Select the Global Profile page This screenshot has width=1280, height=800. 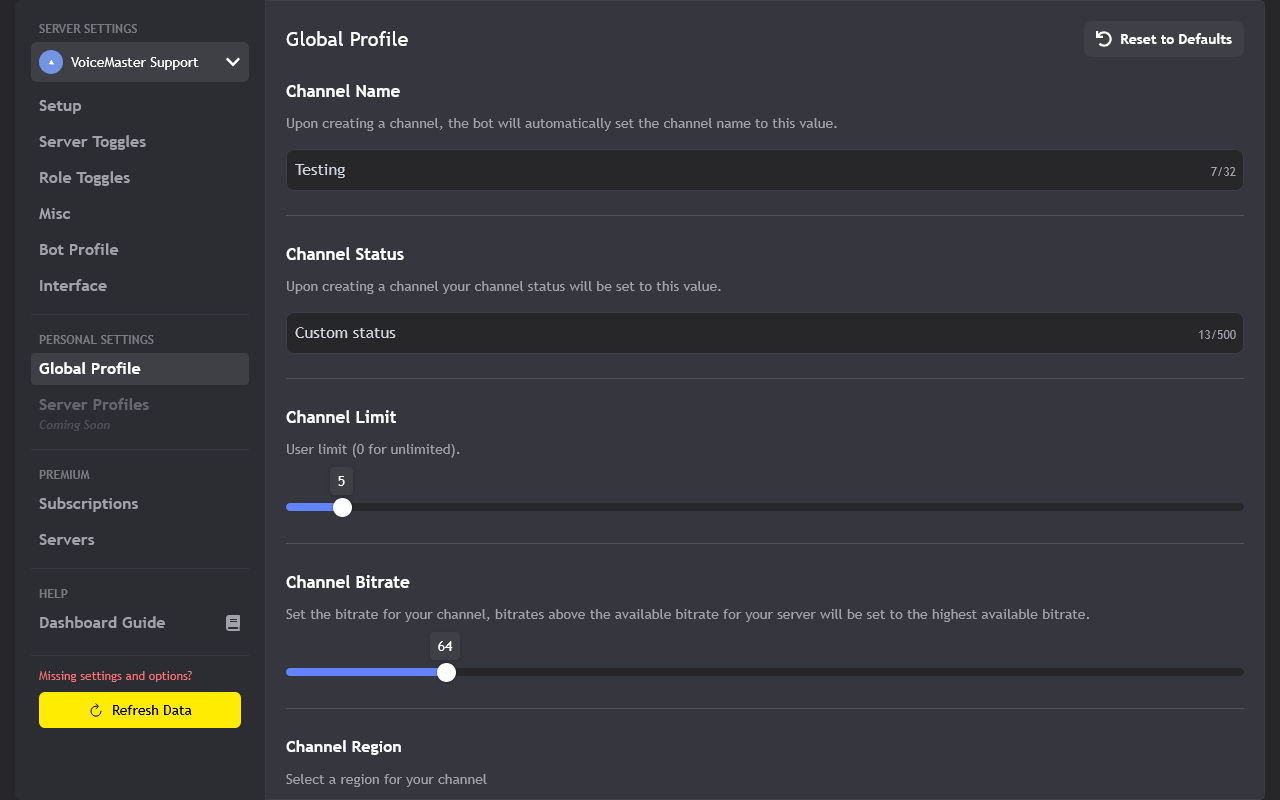(88, 368)
